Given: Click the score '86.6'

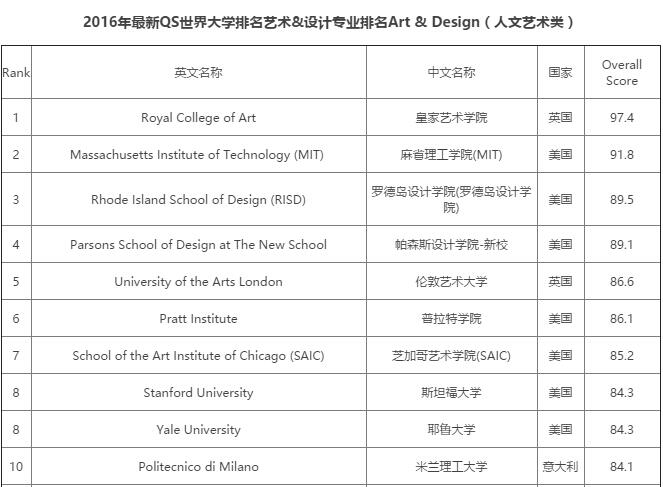Looking at the screenshot, I should (622, 282).
